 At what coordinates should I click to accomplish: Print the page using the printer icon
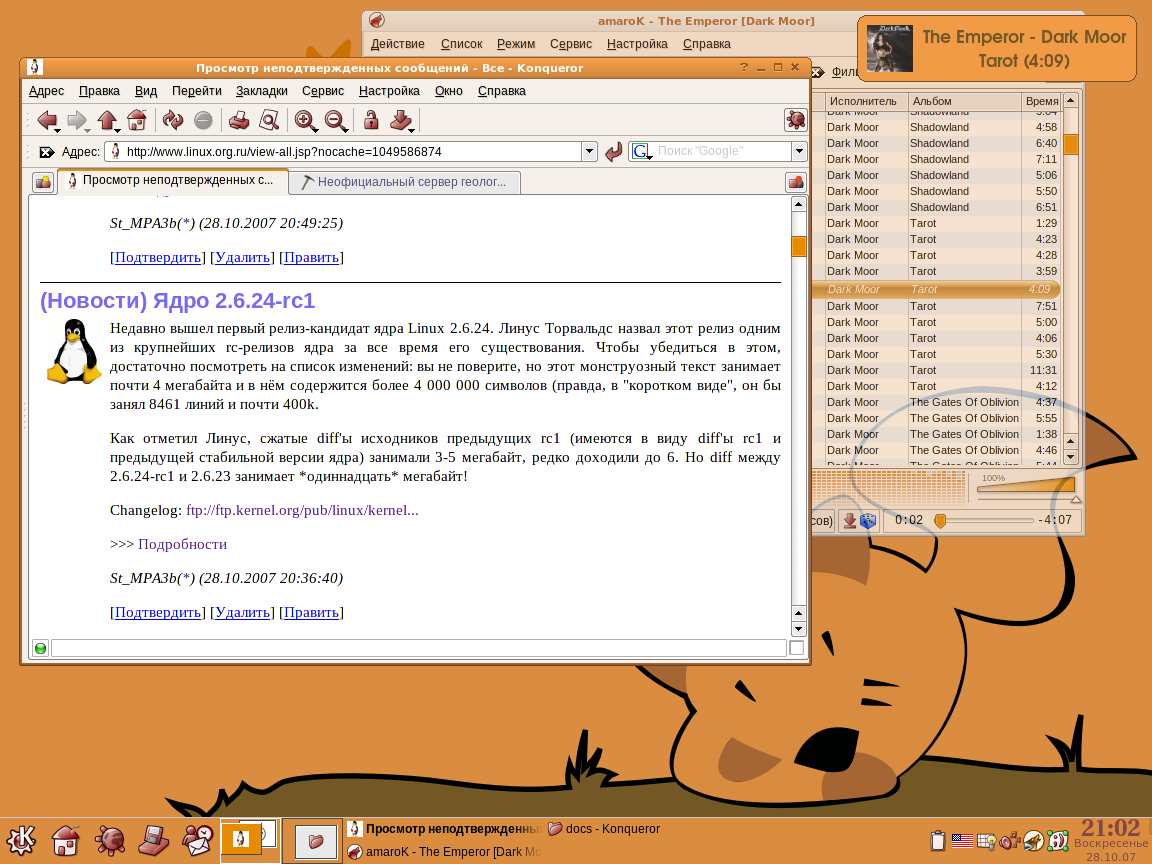pyautogui.click(x=239, y=120)
